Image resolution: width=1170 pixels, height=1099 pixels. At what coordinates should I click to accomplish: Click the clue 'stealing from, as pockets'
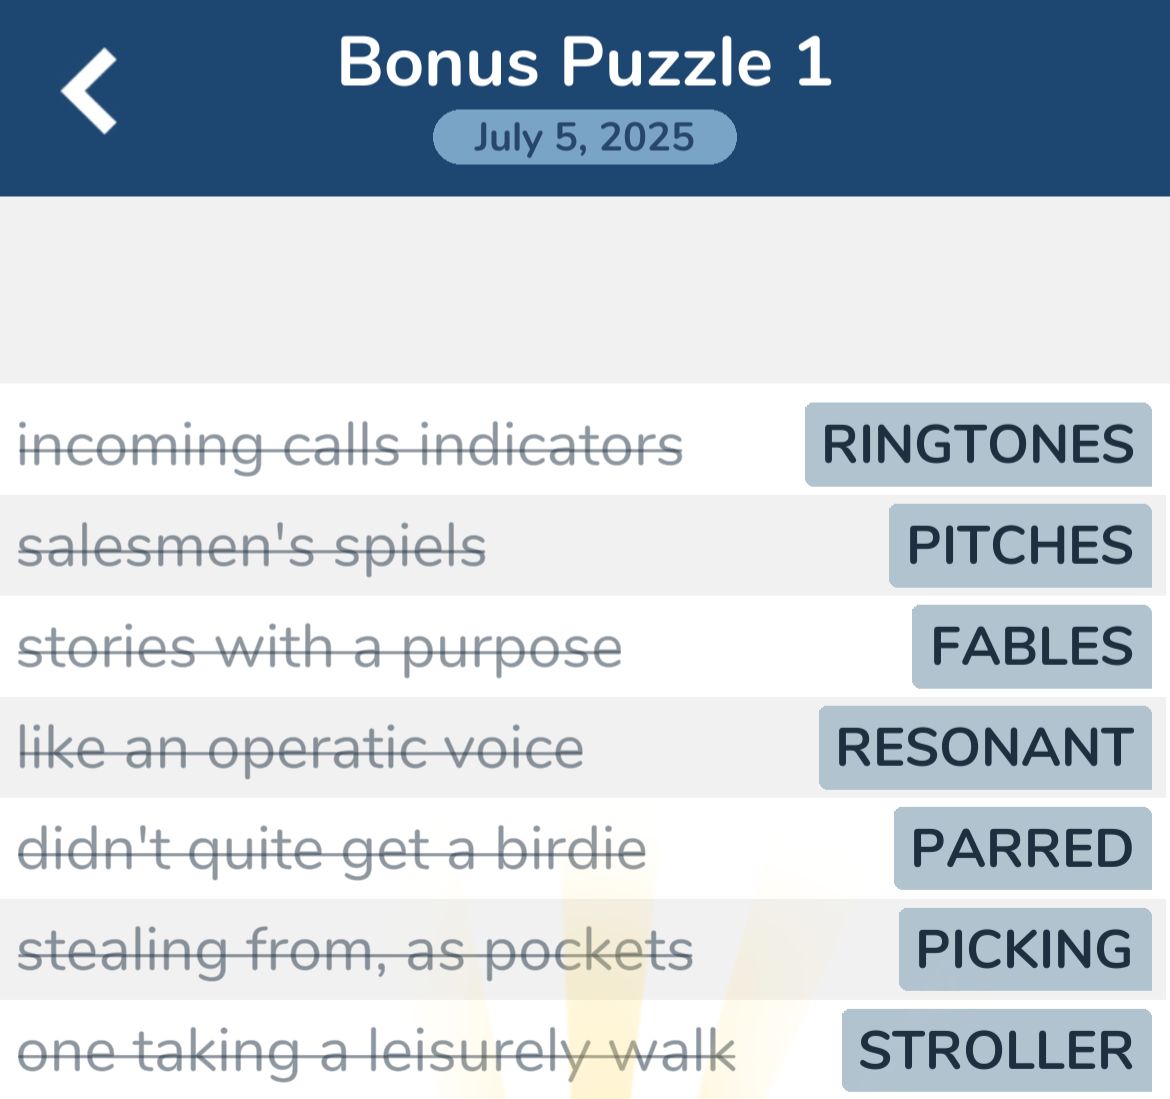pos(355,950)
